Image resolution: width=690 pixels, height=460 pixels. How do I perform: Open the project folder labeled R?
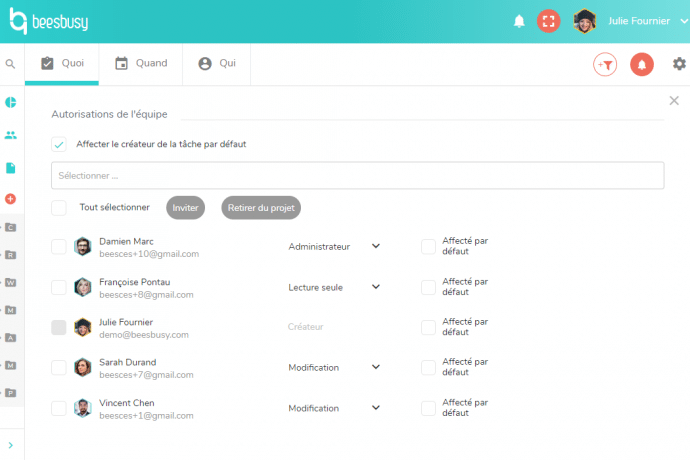[11, 255]
